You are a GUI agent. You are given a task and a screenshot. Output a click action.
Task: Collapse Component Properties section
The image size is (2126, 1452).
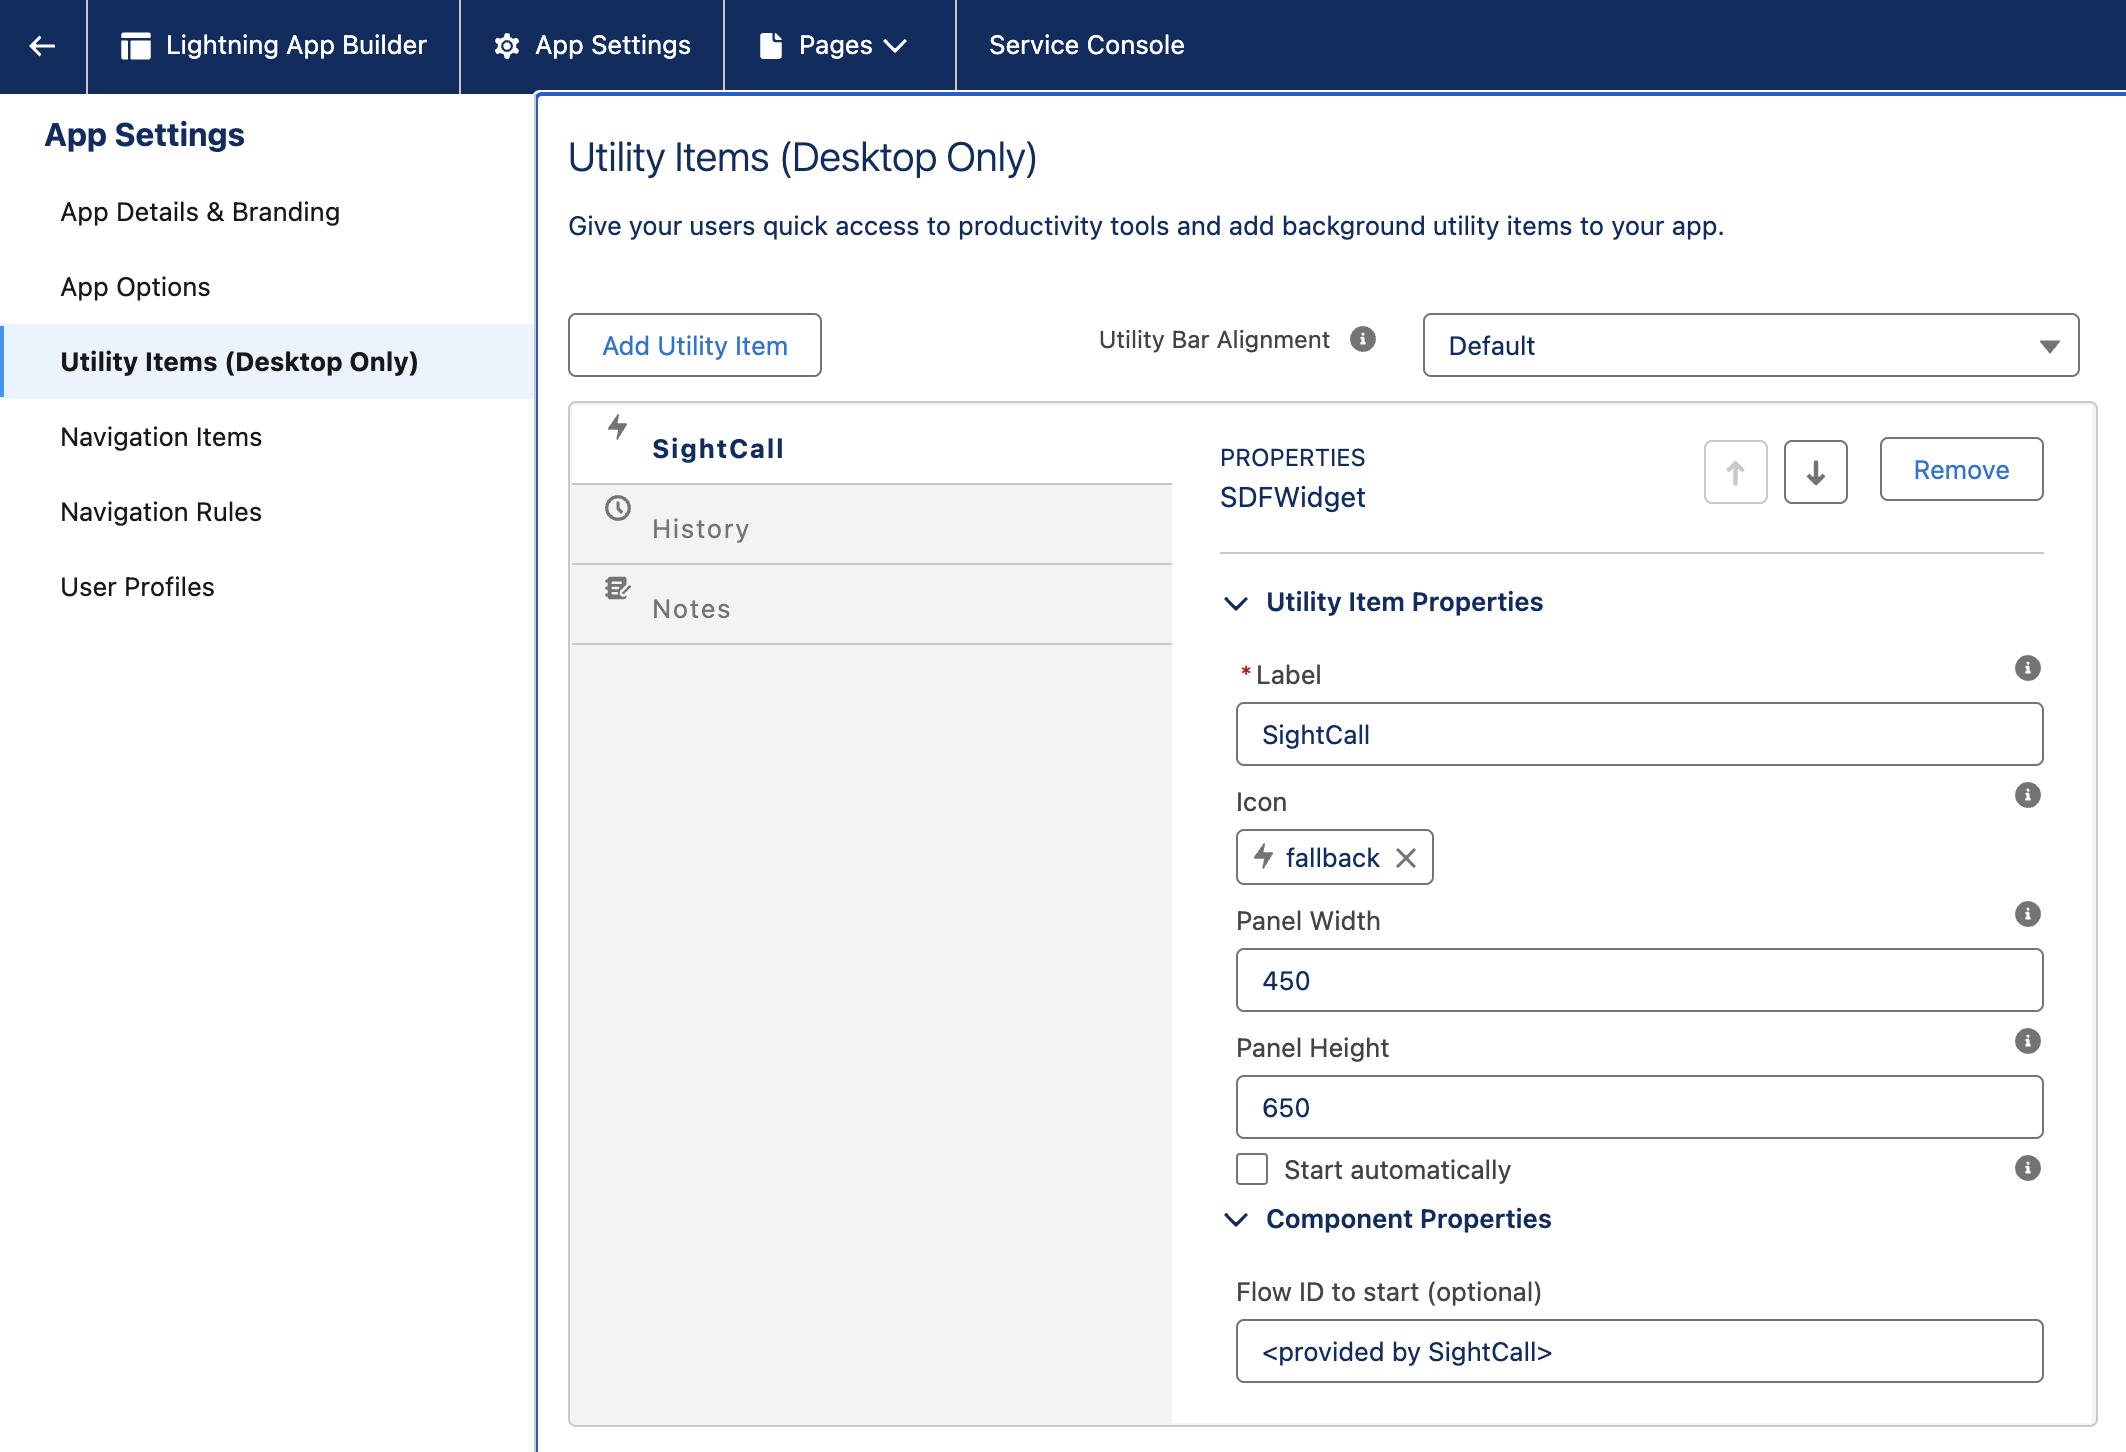1236,1220
